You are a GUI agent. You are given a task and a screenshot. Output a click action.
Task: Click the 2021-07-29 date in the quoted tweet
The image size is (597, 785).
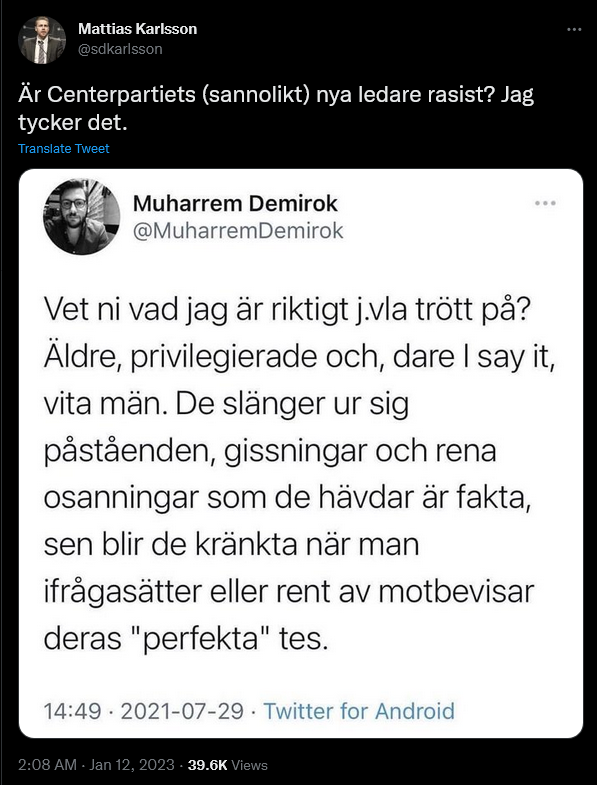point(182,711)
